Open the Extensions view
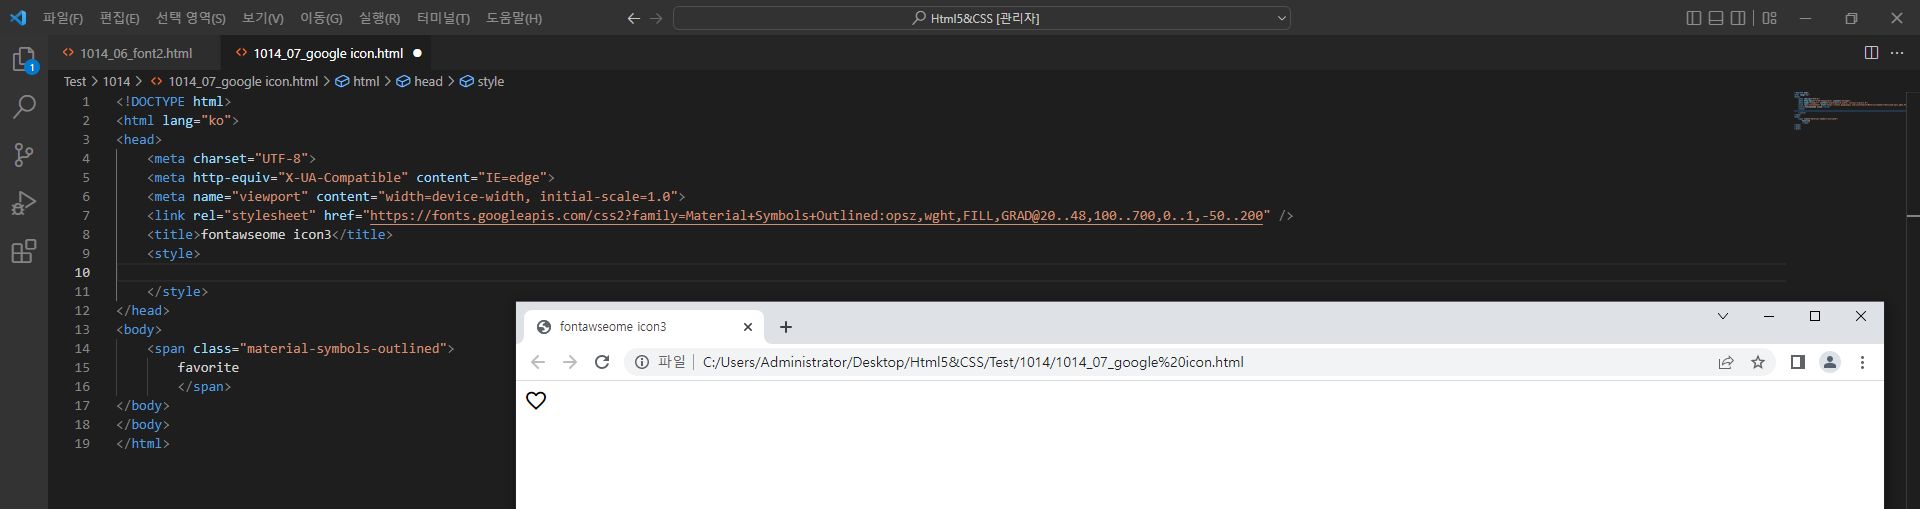 [24, 251]
